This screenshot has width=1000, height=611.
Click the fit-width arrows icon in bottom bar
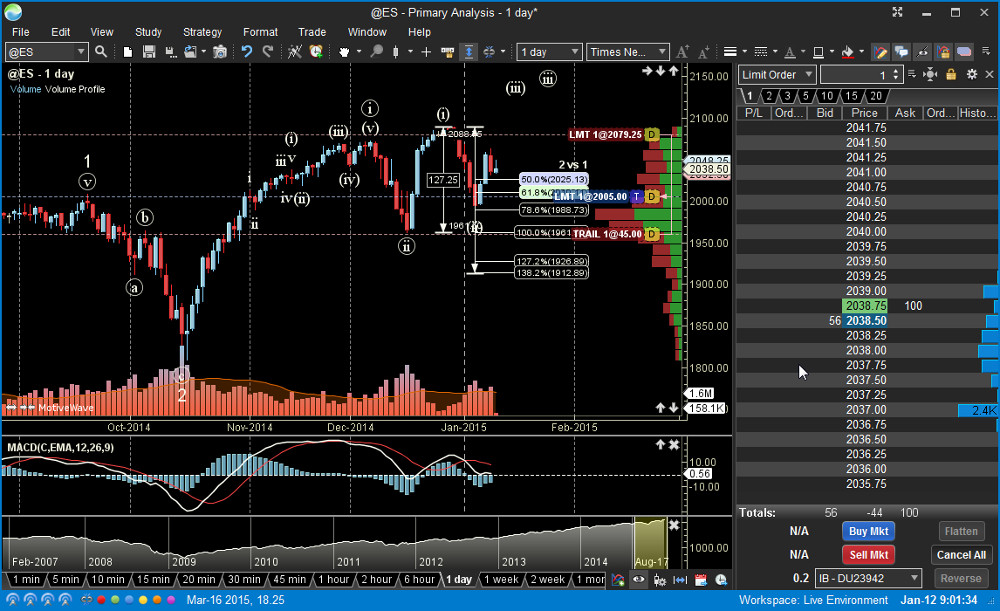(x=680, y=580)
